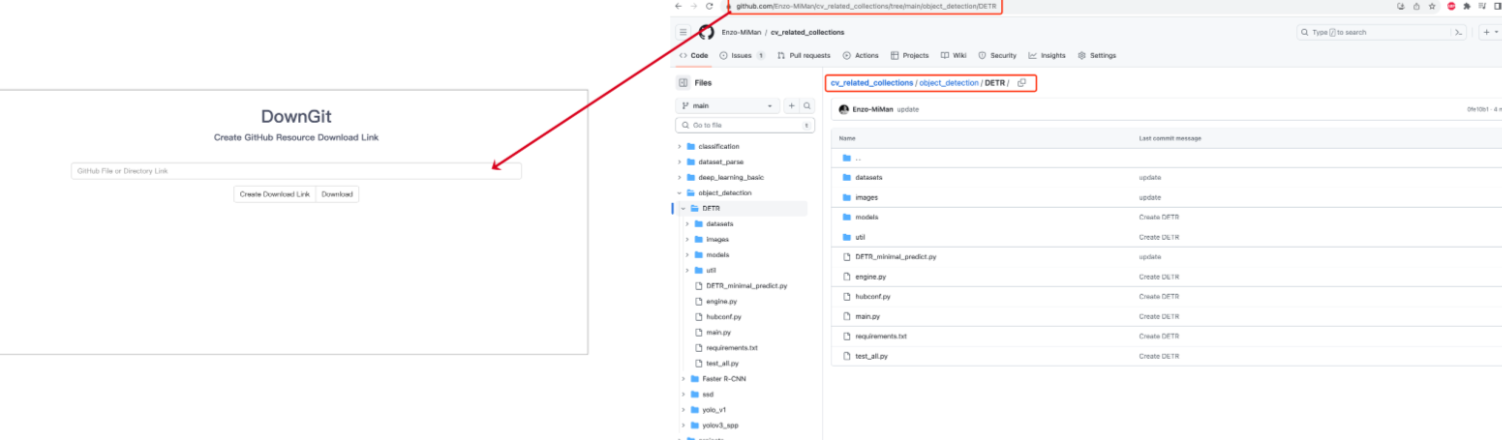Copy the path with the breadcrumb copy icon
The image size is (1502, 440).
tap(1022, 83)
